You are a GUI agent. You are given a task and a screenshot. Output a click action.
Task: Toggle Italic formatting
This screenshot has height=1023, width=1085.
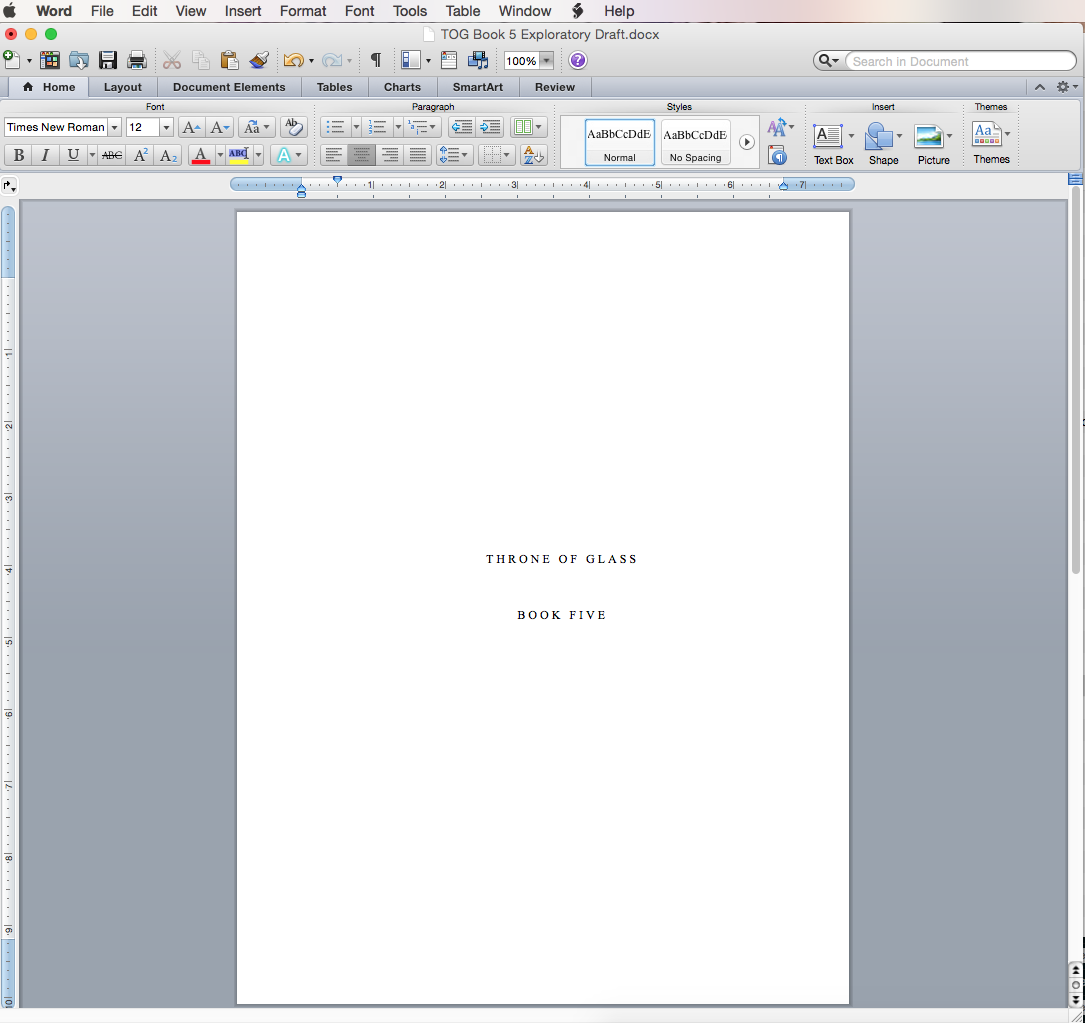pos(45,155)
